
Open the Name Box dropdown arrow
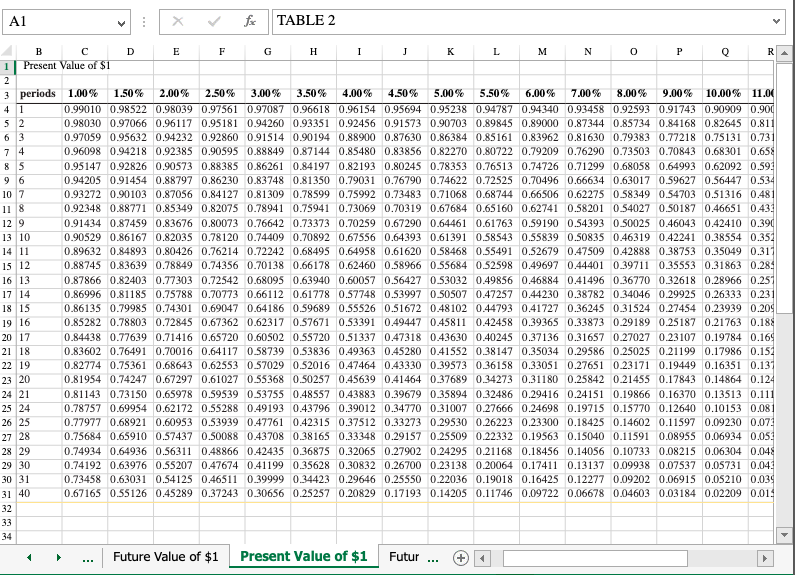121,23
